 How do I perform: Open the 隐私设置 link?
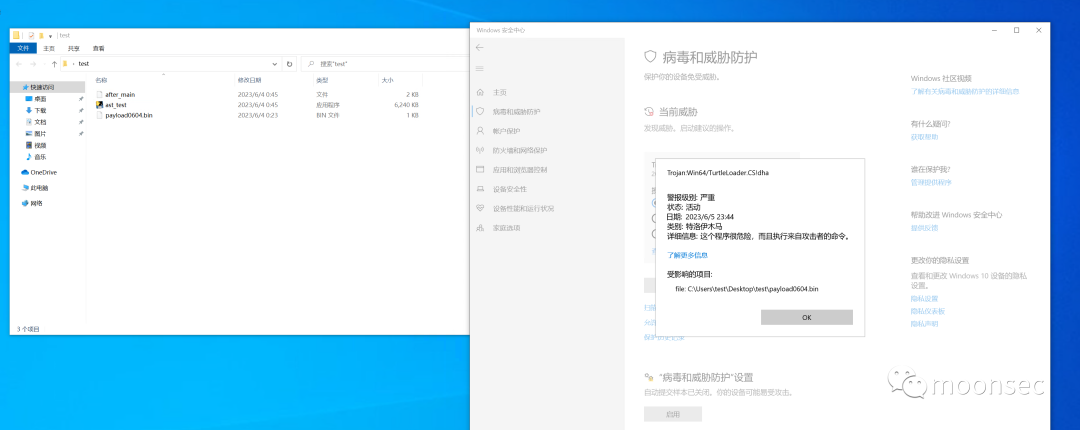pos(924,298)
